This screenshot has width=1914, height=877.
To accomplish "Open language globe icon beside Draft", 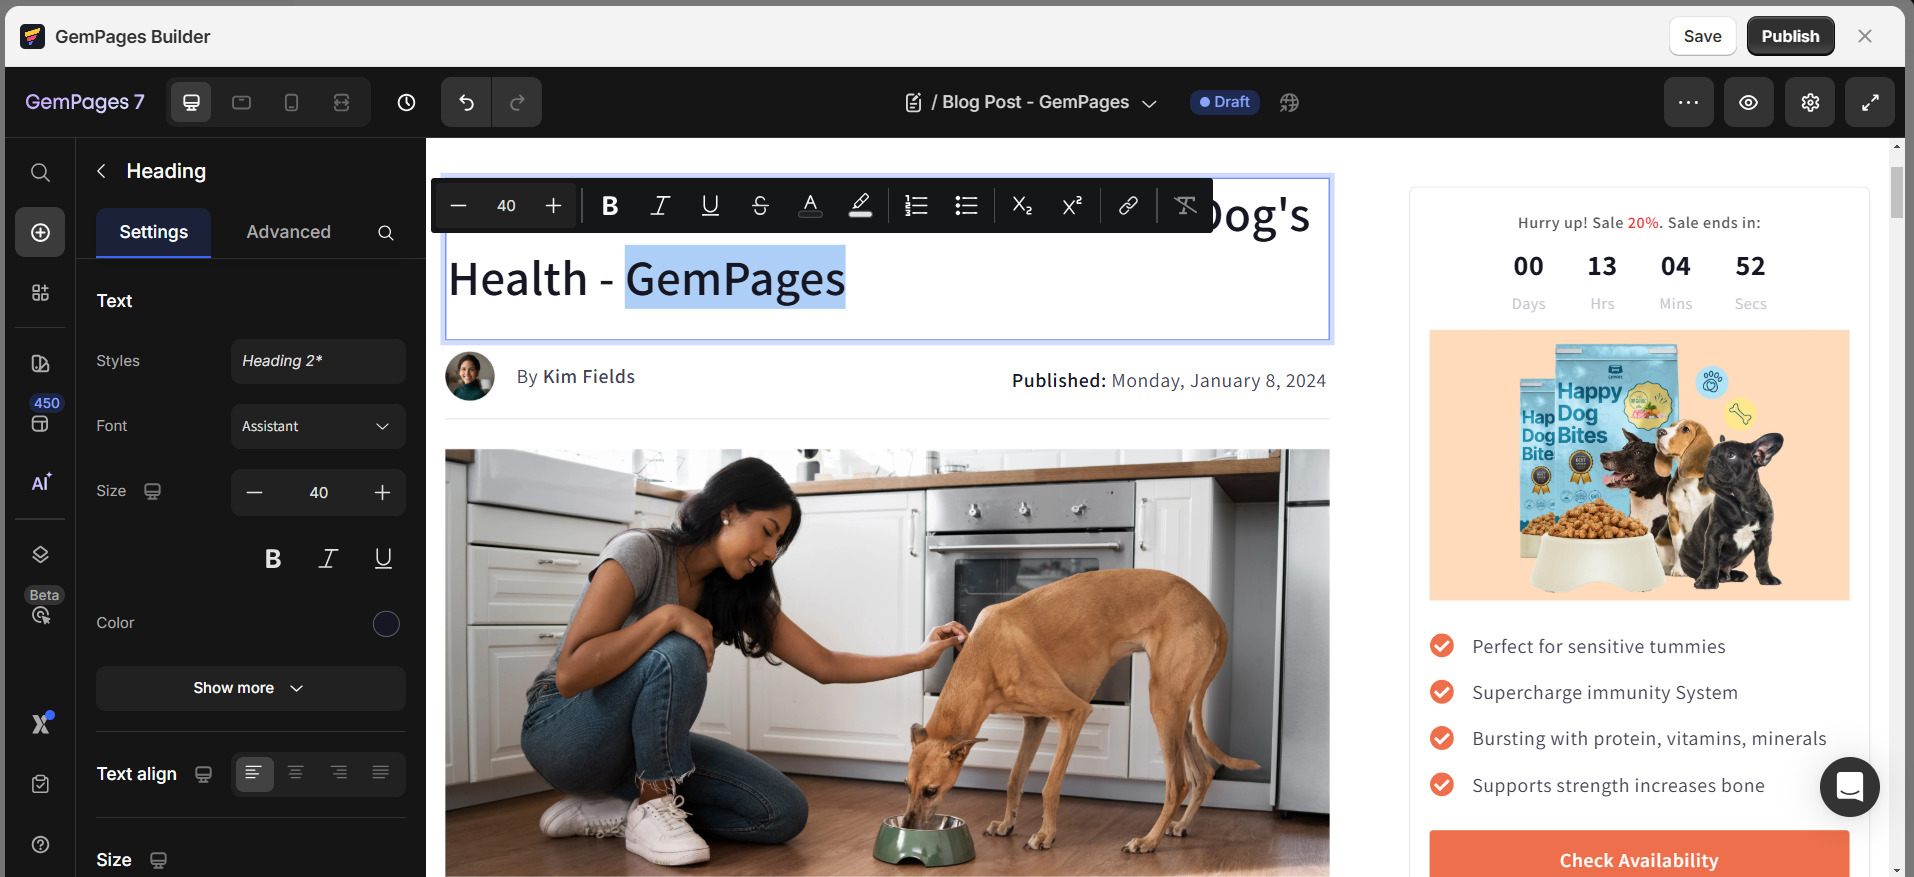I will 1289,102.
